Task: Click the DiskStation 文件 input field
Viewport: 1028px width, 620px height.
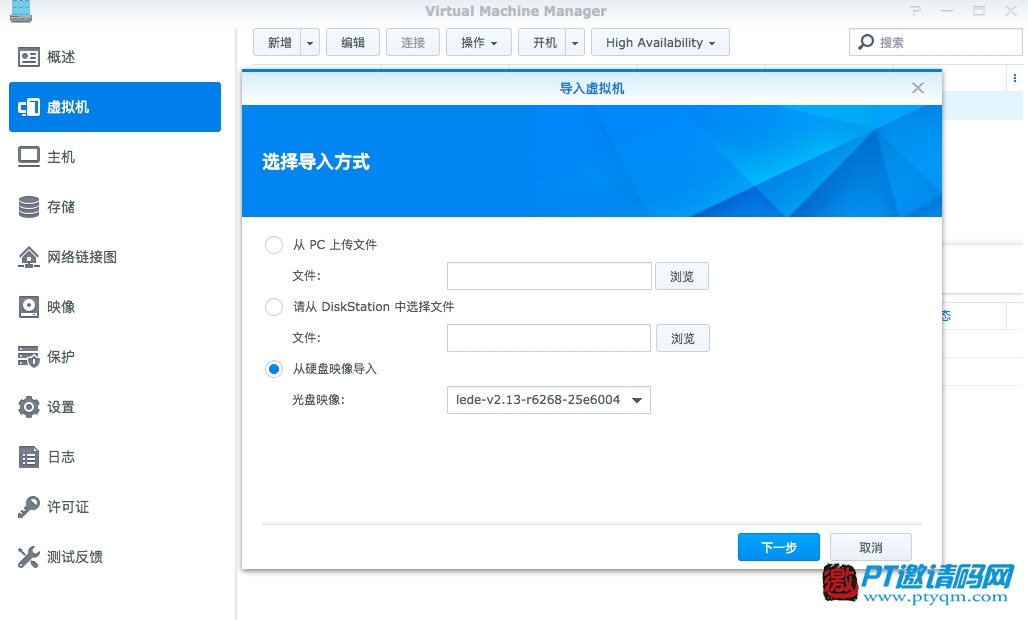Action: click(x=549, y=338)
